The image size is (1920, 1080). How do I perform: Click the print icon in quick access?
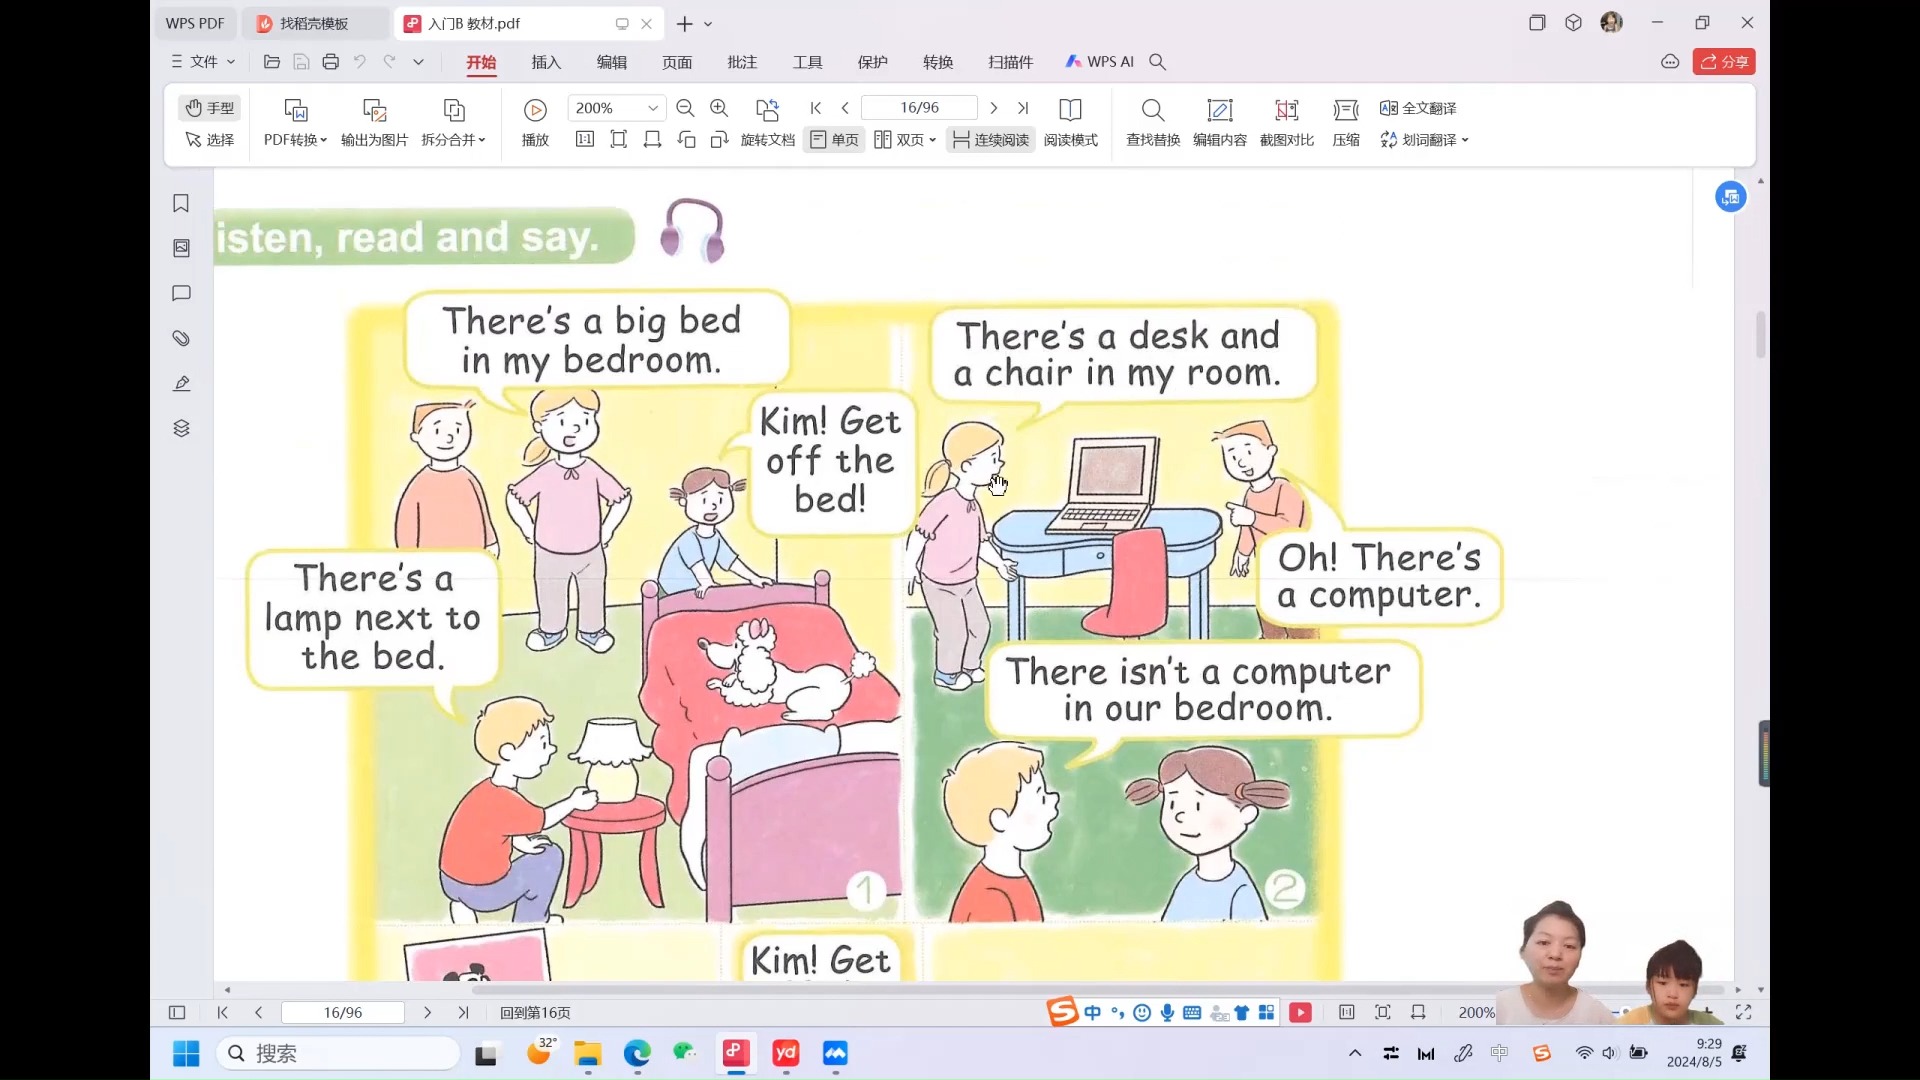coord(331,62)
